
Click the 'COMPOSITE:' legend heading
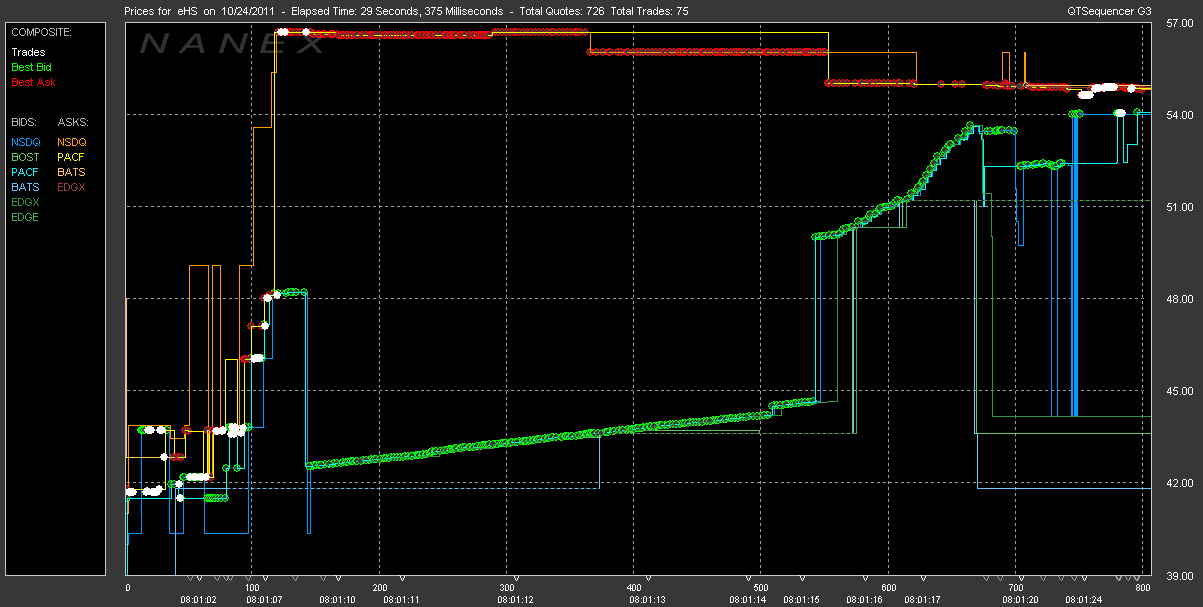42,32
